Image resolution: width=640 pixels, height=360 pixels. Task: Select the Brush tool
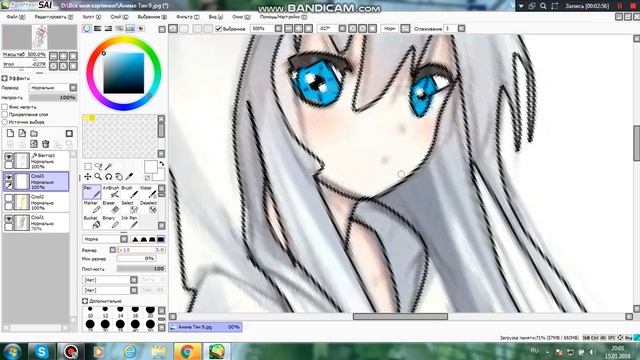(129, 192)
